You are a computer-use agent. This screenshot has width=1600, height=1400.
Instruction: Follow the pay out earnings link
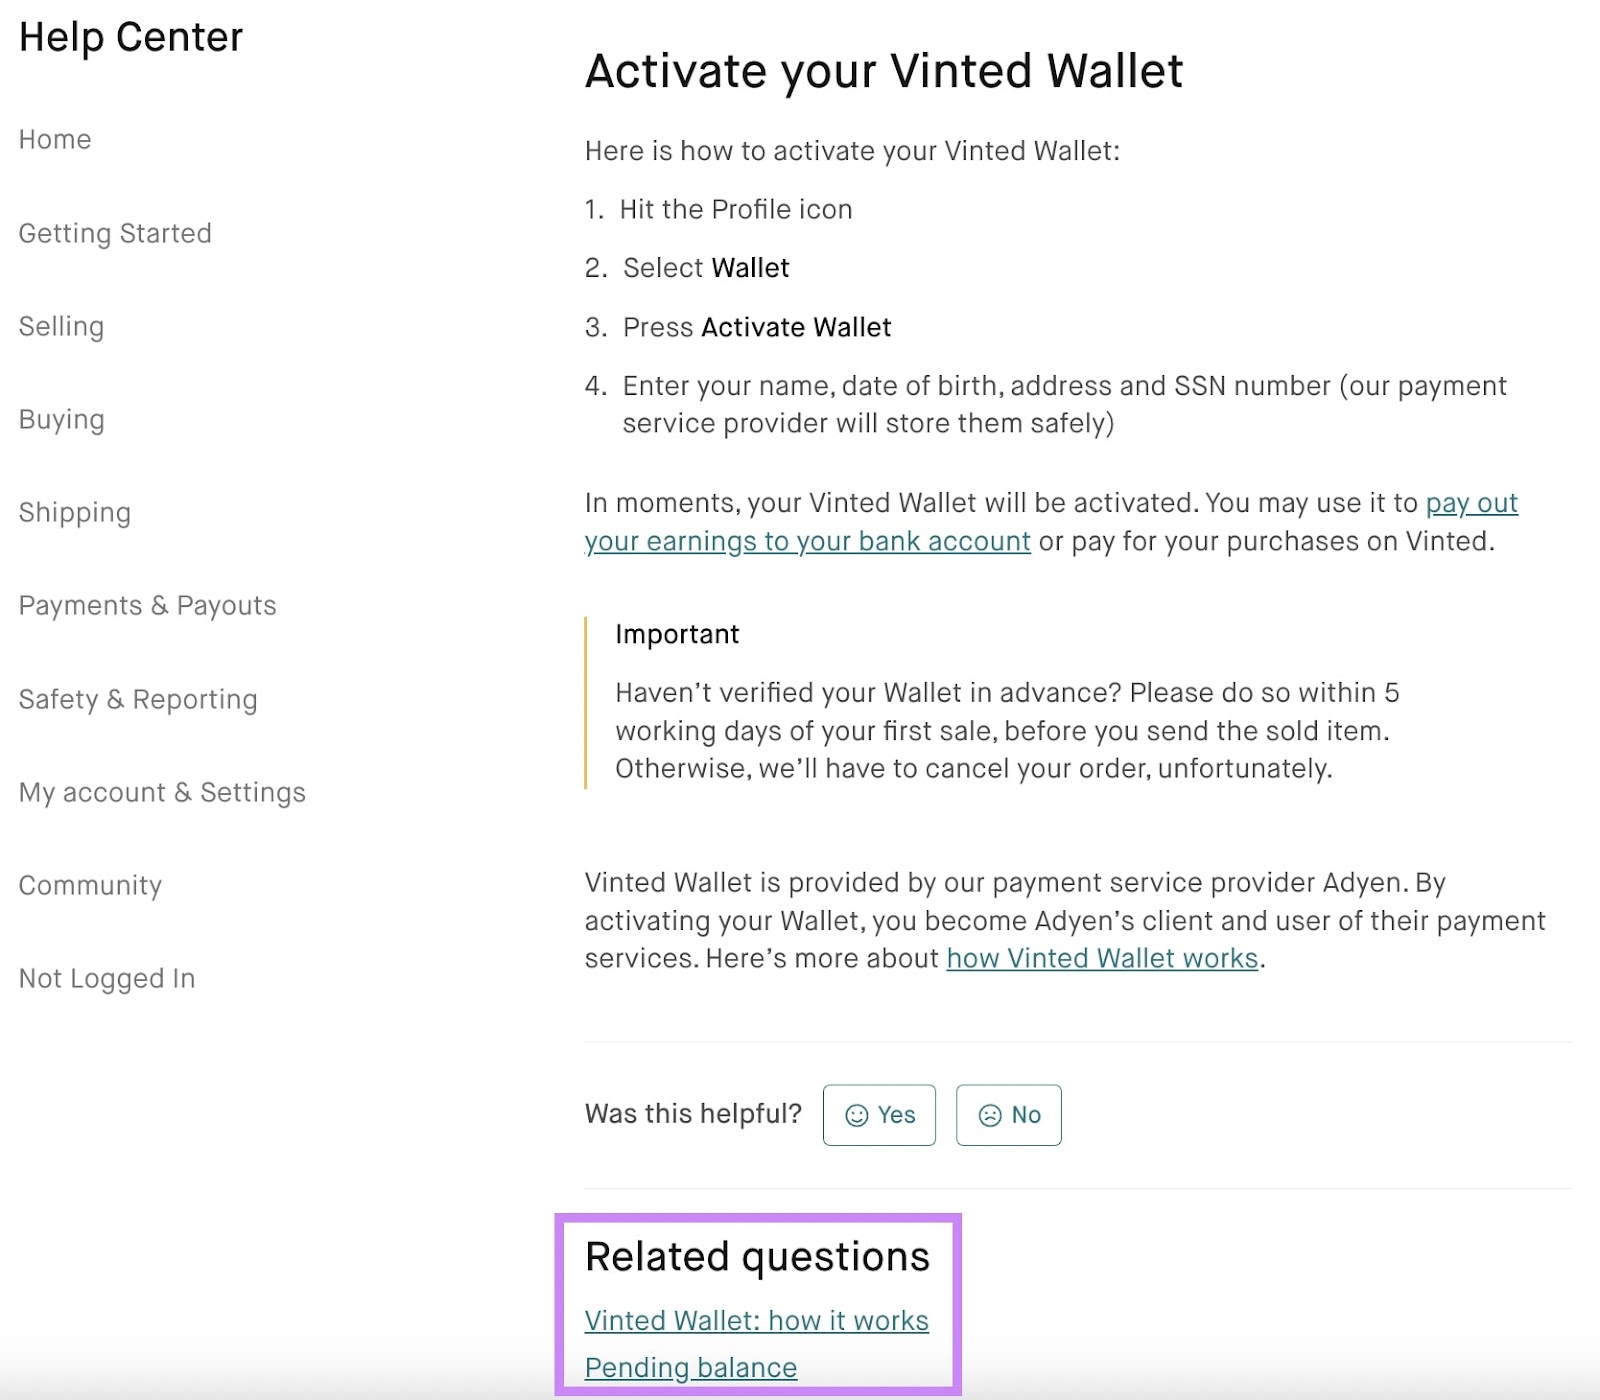(807, 541)
